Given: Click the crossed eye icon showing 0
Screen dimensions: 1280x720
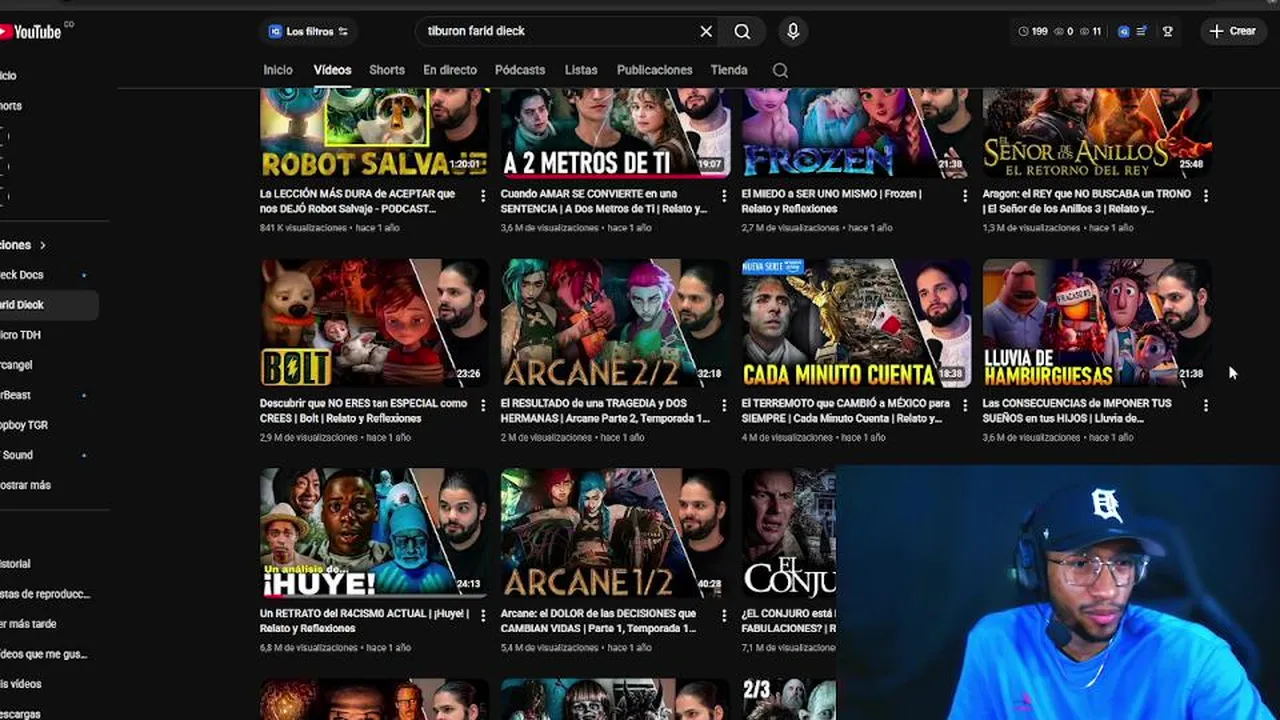Looking at the screenshot, I should [x=1059, y=31].
